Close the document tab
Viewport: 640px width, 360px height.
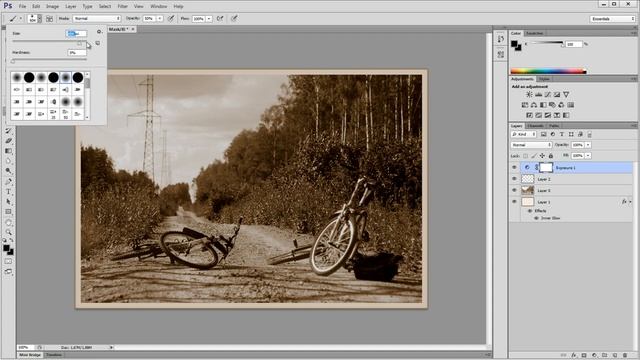(133, 29)
